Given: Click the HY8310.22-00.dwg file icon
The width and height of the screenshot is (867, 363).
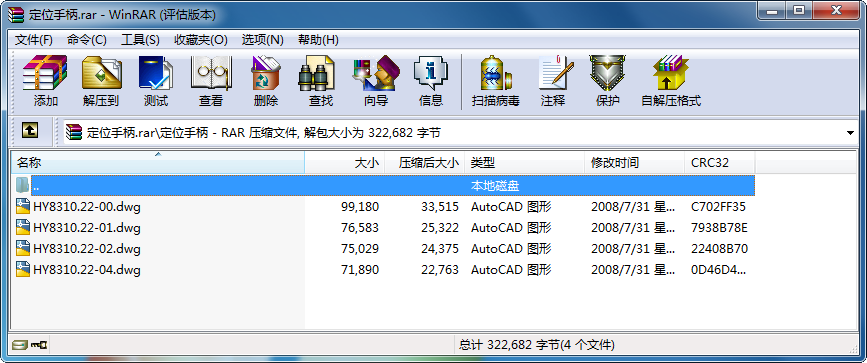Looking at the screenshot, I should [23, 206].
